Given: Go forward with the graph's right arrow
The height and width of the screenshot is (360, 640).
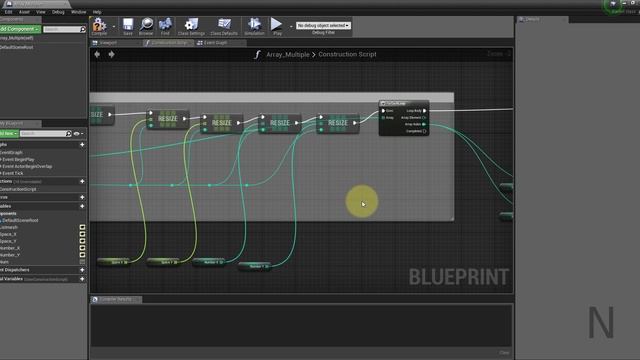Looking at the screenshot, I should coord(111,54).
